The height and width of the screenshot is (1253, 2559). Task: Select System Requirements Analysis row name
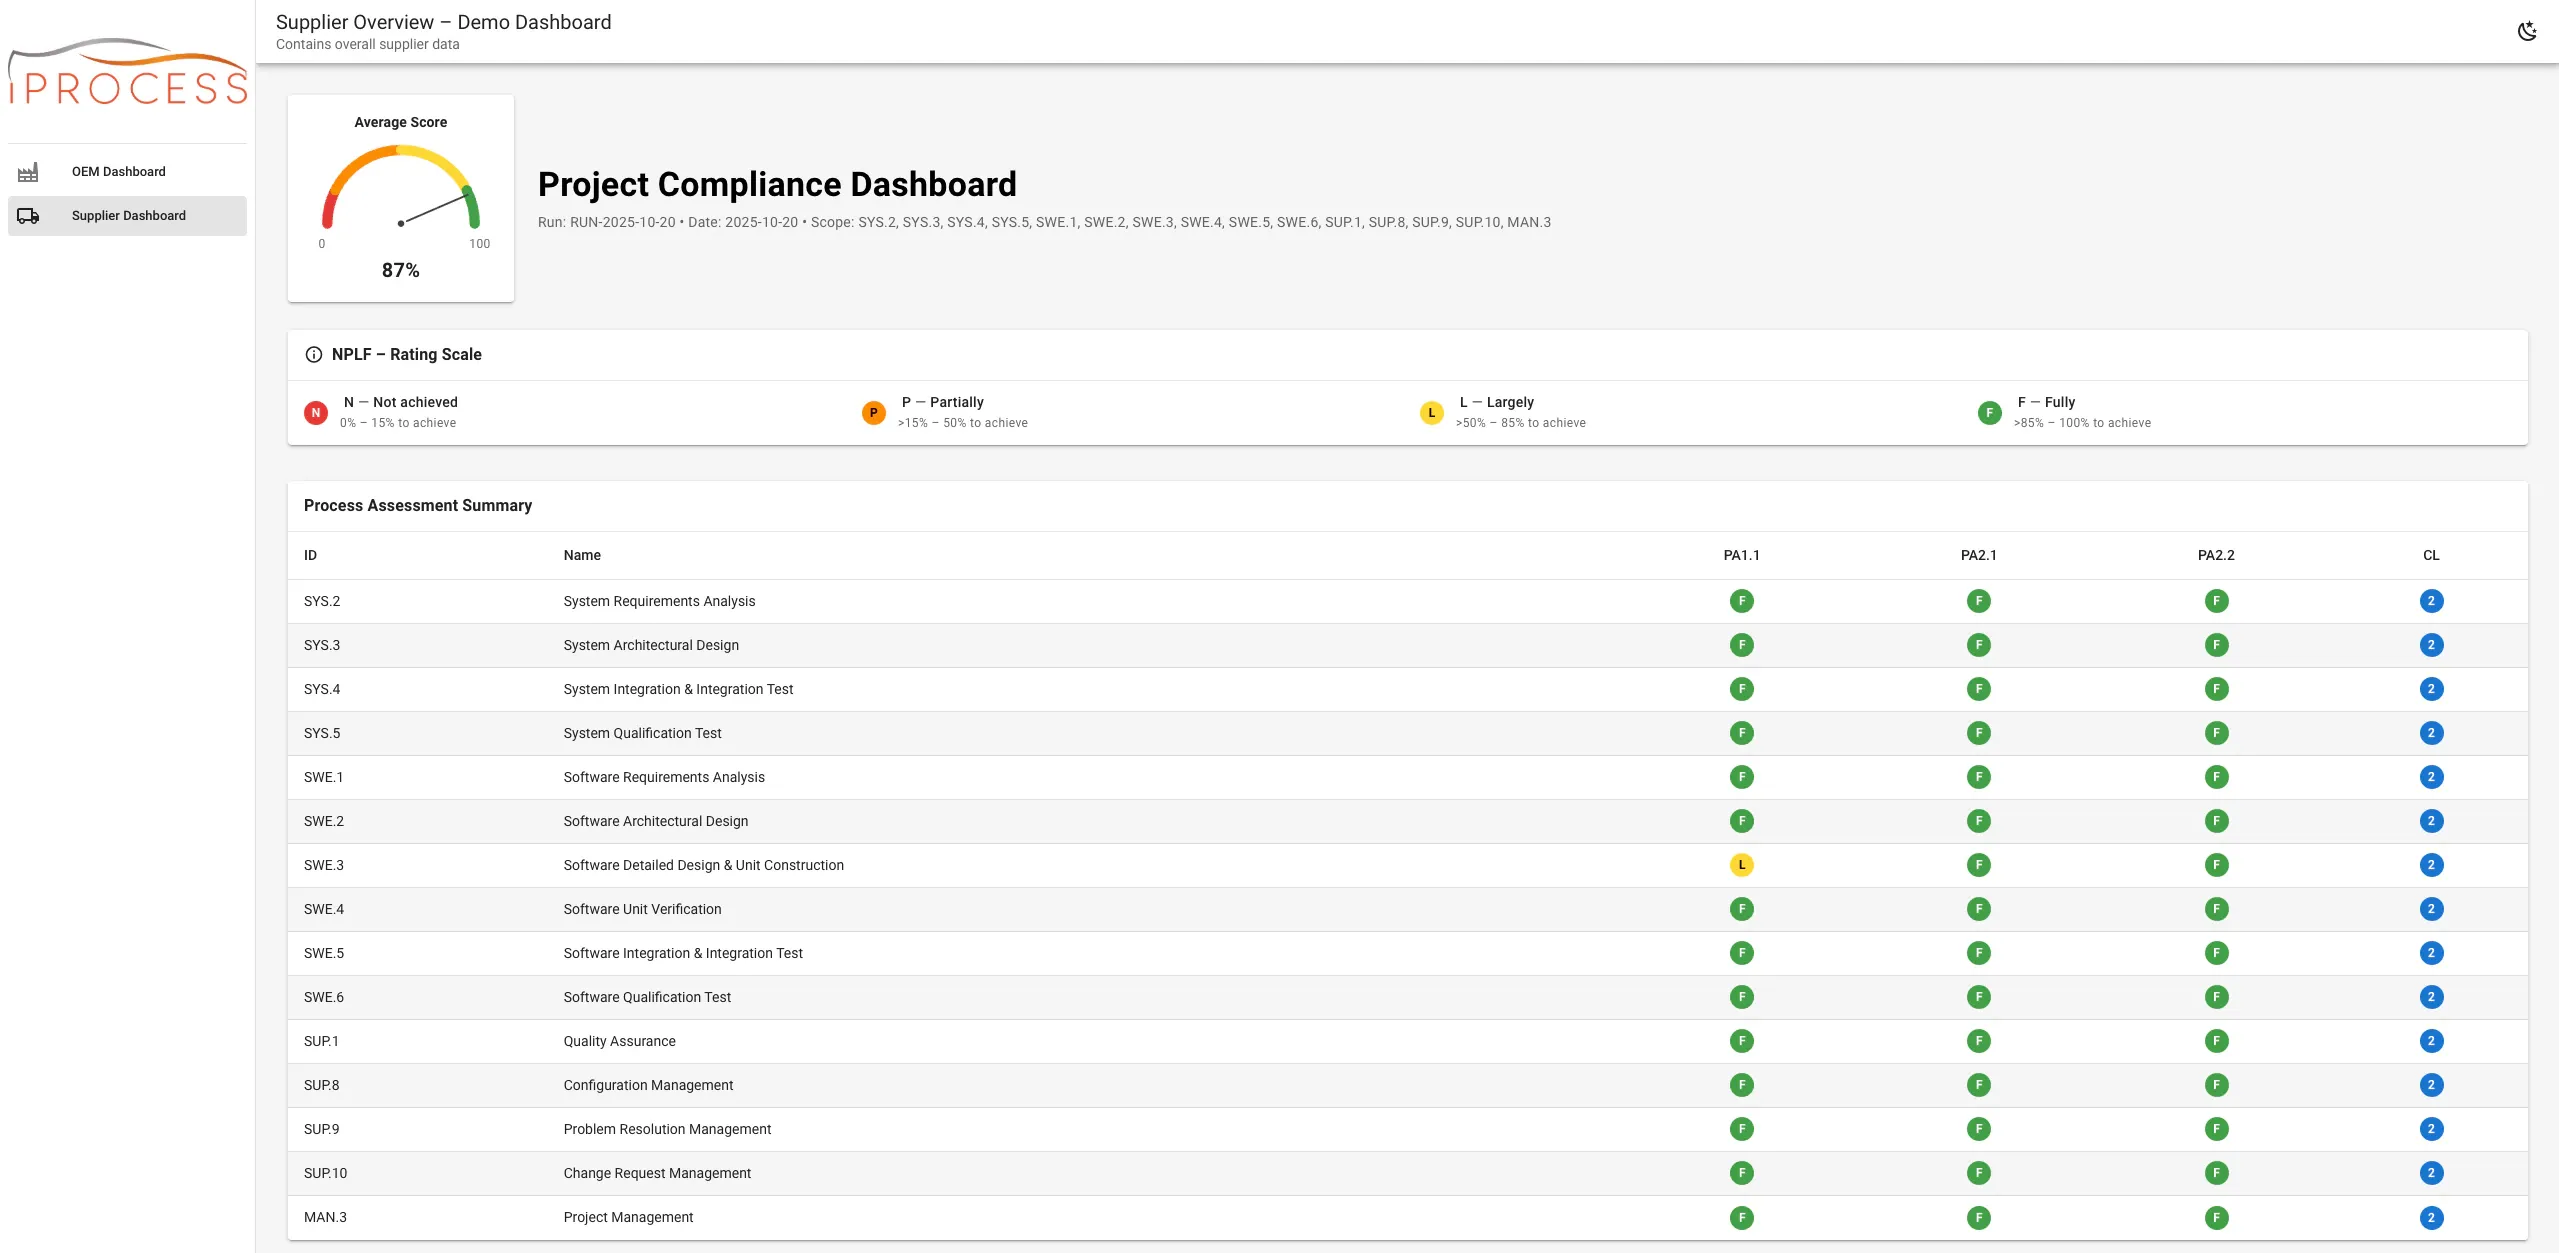click(659, 601)
